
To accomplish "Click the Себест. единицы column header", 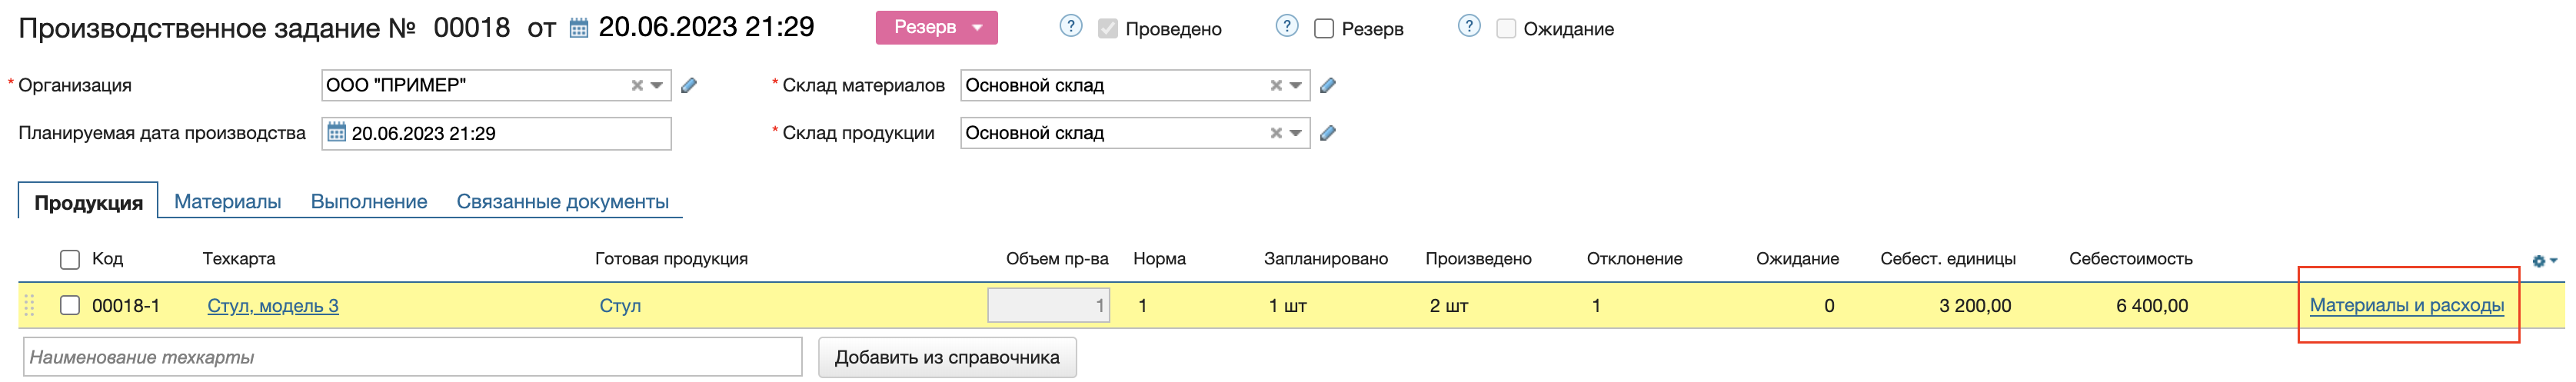I will coord(1947,259).
